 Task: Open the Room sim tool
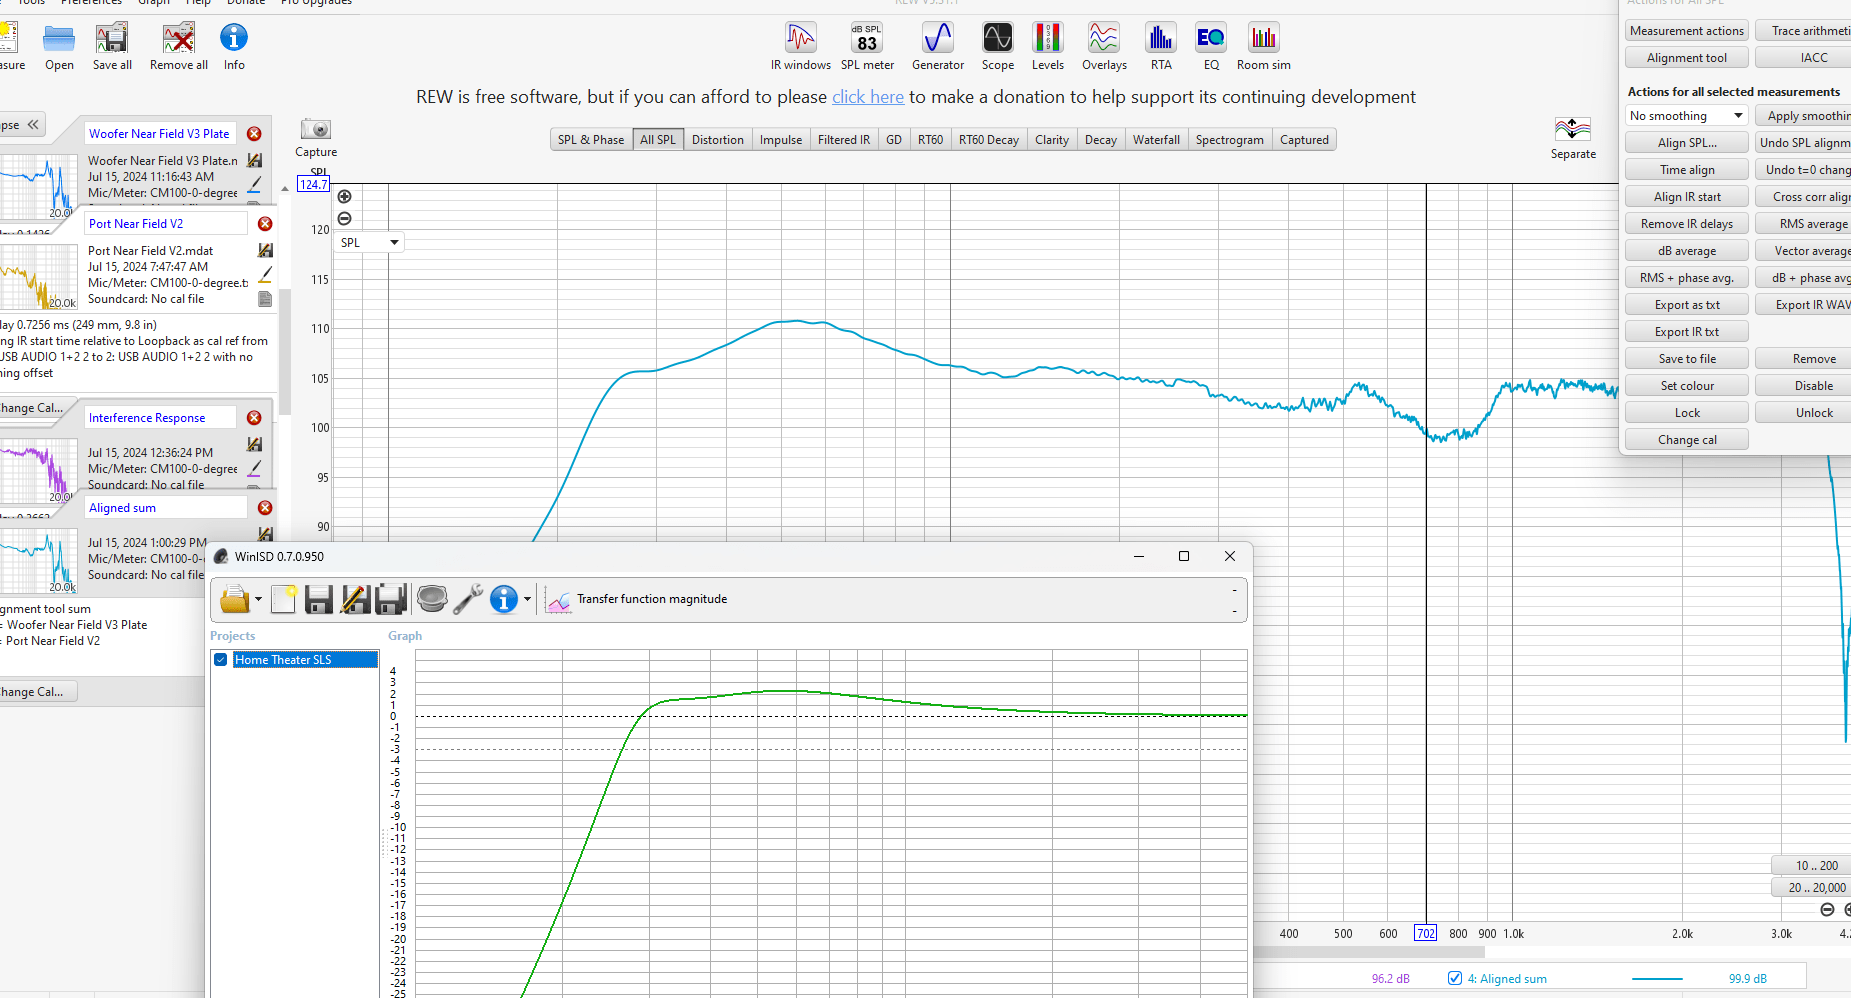coord(1263,46)
